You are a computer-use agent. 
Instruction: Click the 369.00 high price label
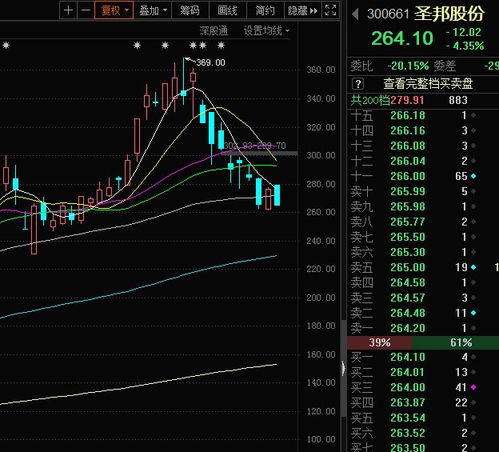coord(211,63)
